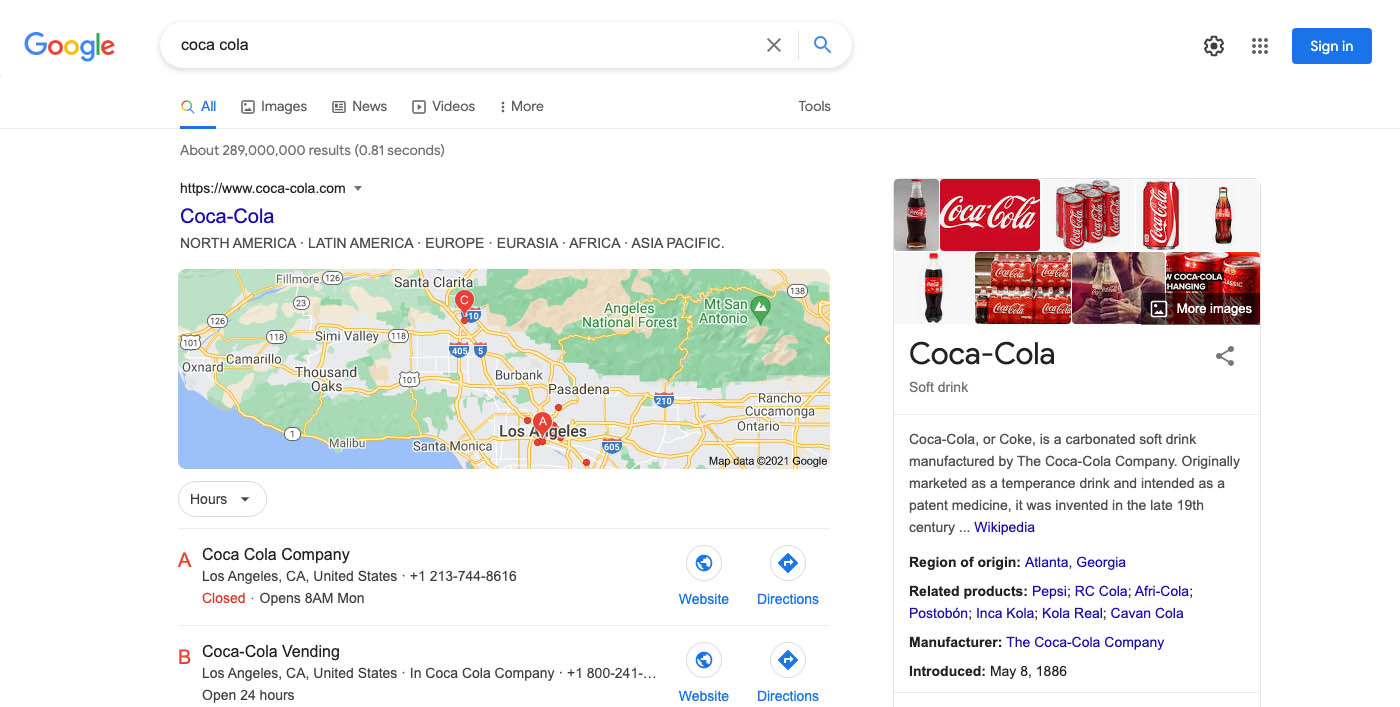Click Website globe icon for Coca Cola Company
This screenshot has width=1400, height=707.
[703, 564]
